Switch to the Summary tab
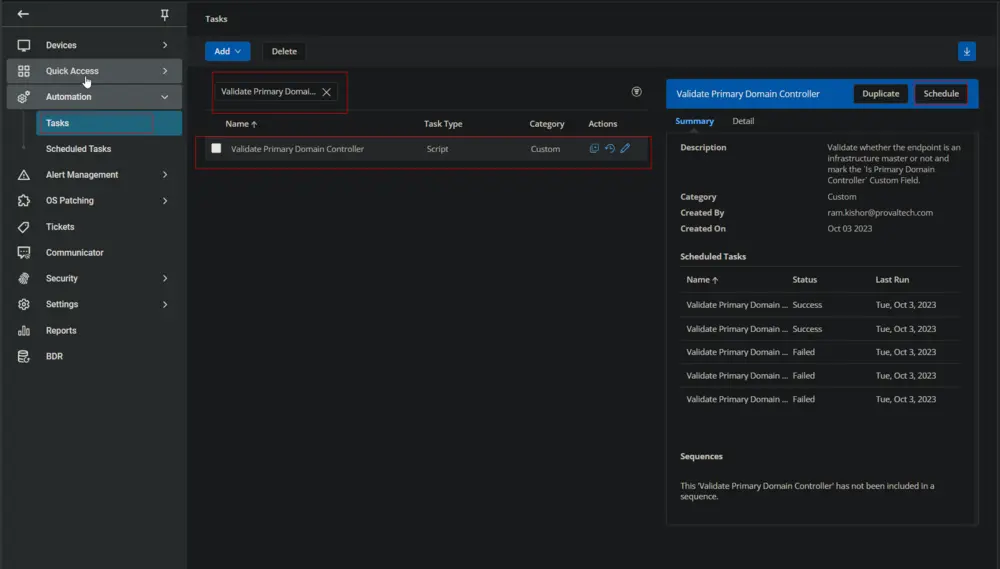The height and width of the screenshot is (569, 1000). point(694,121)
